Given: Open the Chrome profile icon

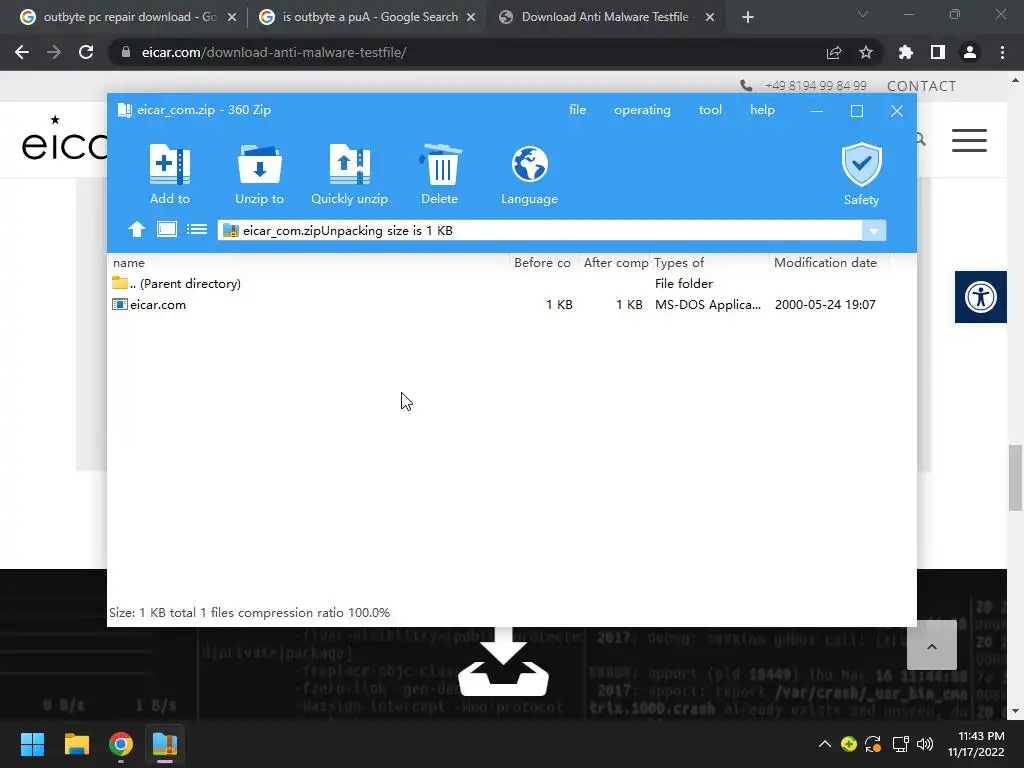Looking at the screenshot, I should (969, 52).
